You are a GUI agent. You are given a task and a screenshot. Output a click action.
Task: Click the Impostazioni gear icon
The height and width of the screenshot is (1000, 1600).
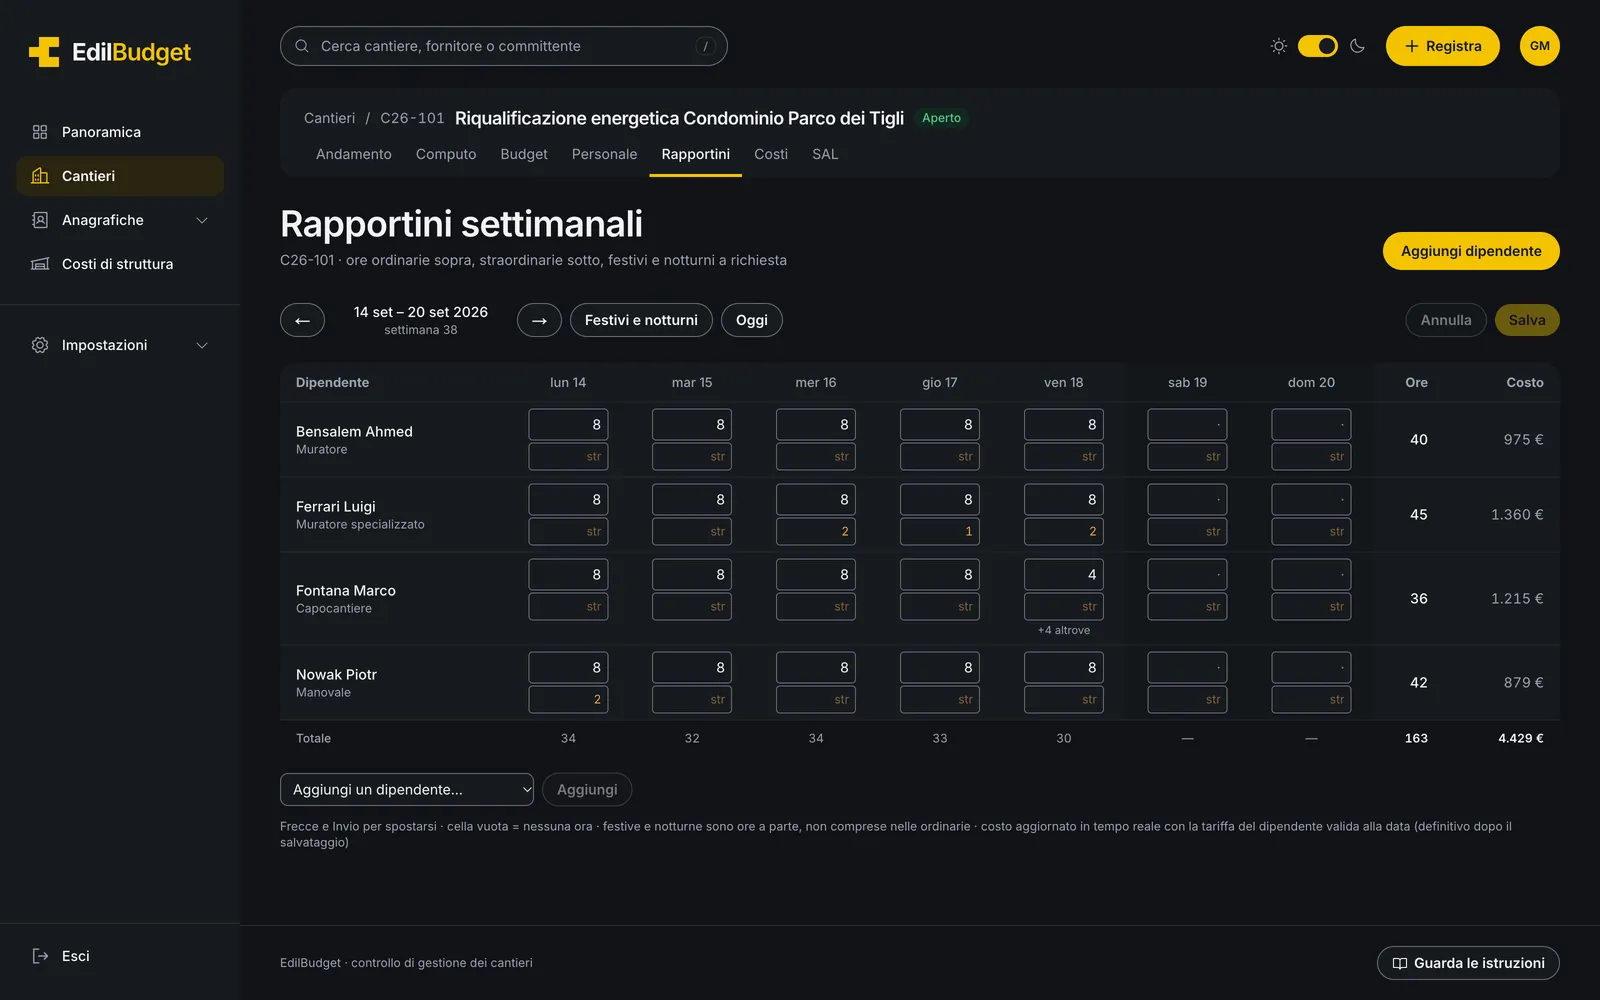(x=40, y=345)
